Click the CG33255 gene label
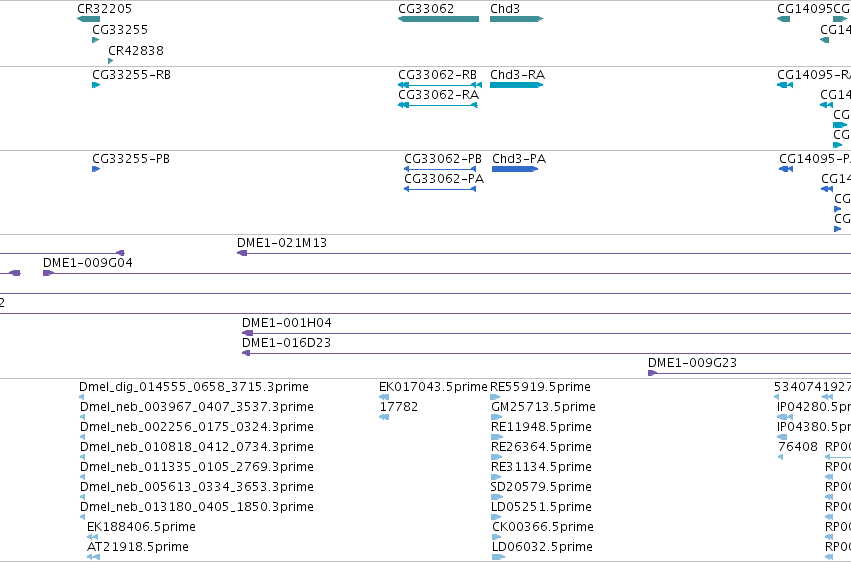Viewport: 851px width, 562px height. click(x=120, y=29)
